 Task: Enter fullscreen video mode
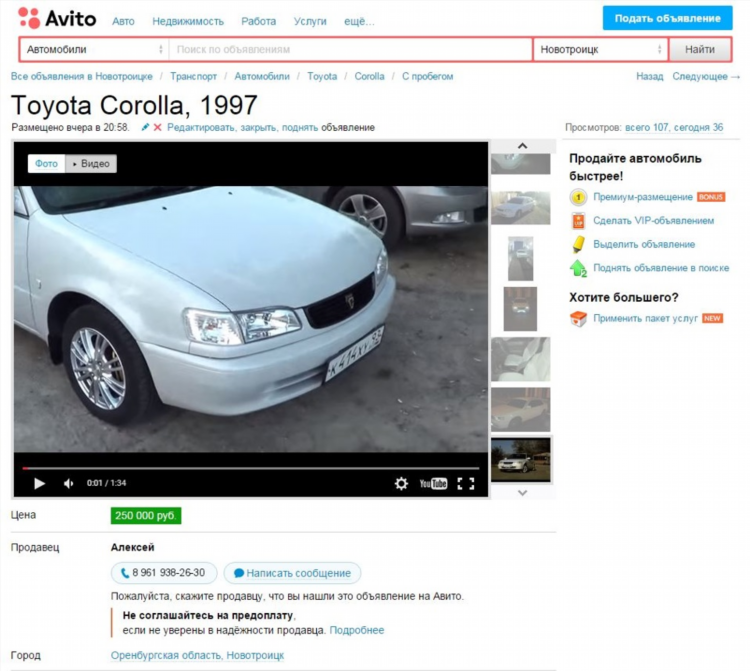[465, 484]
